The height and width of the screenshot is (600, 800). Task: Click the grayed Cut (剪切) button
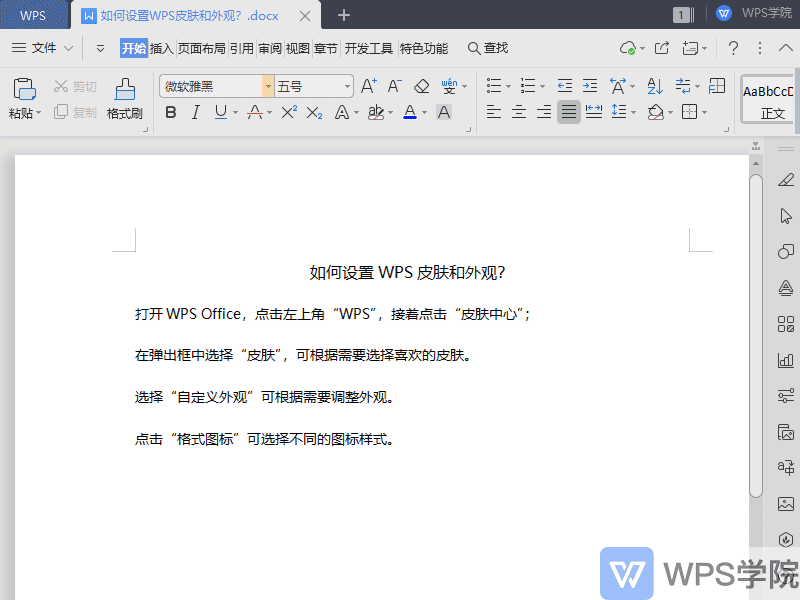point(75,86)
